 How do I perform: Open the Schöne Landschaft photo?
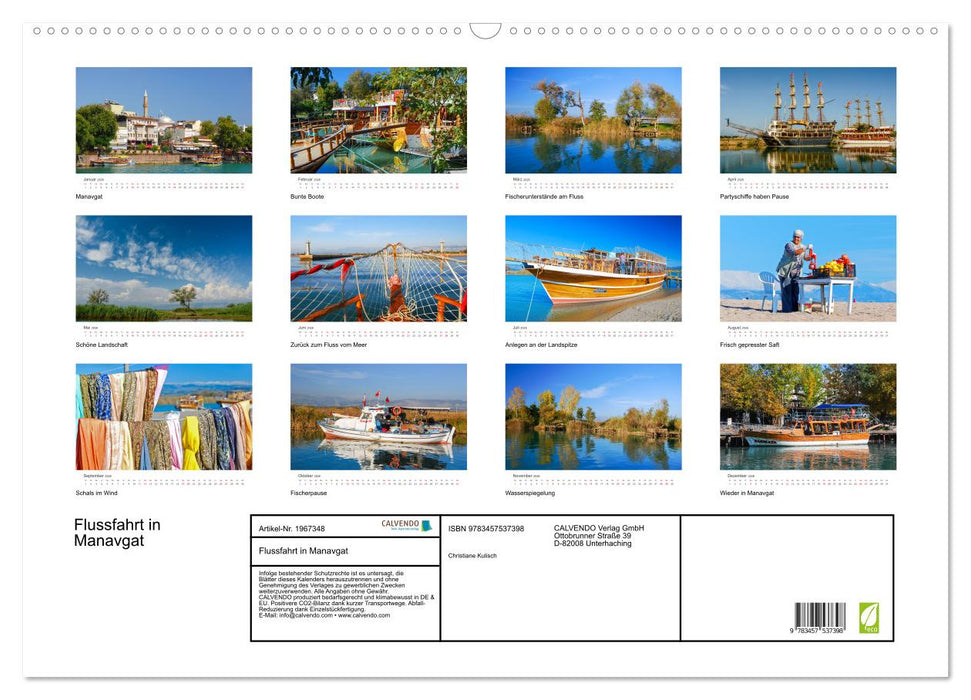point(164,268)
